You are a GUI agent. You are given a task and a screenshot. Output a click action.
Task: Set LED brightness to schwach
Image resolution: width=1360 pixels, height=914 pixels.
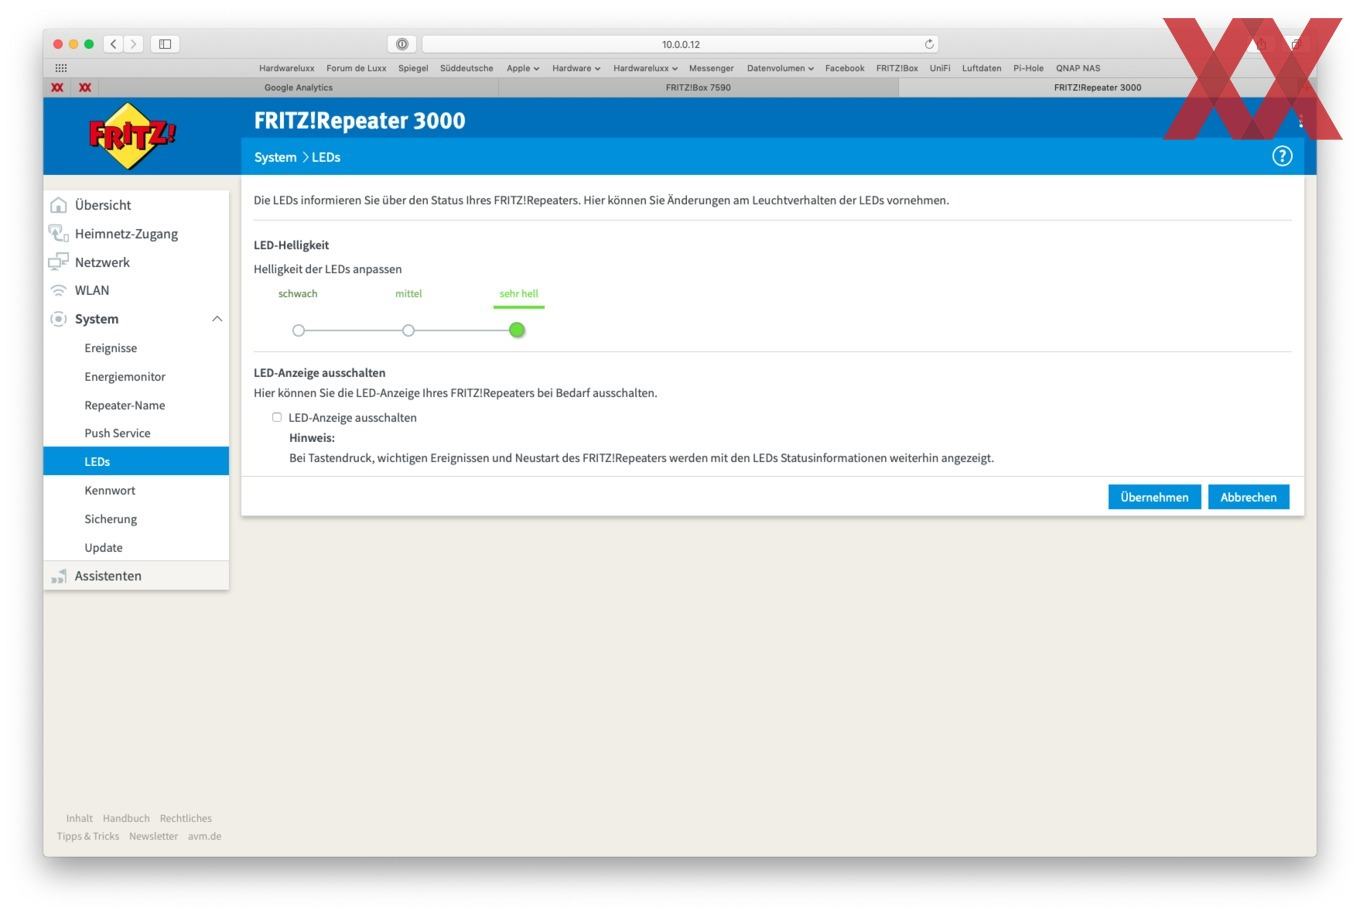click(298, 330)
